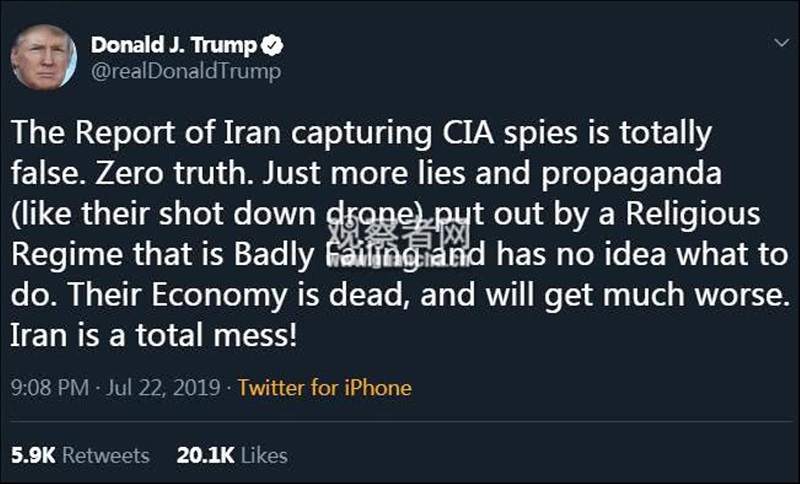Open the @realDonaldTrump handle link

click(186, 71)
